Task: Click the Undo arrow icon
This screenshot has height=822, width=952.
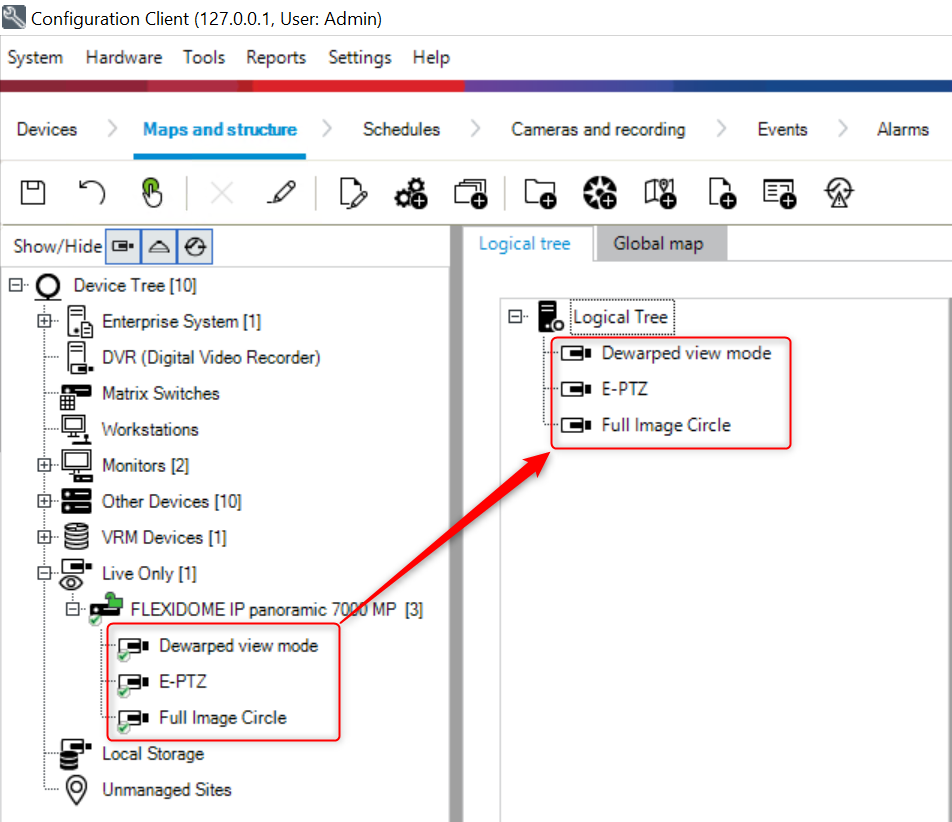Action: 92,193
